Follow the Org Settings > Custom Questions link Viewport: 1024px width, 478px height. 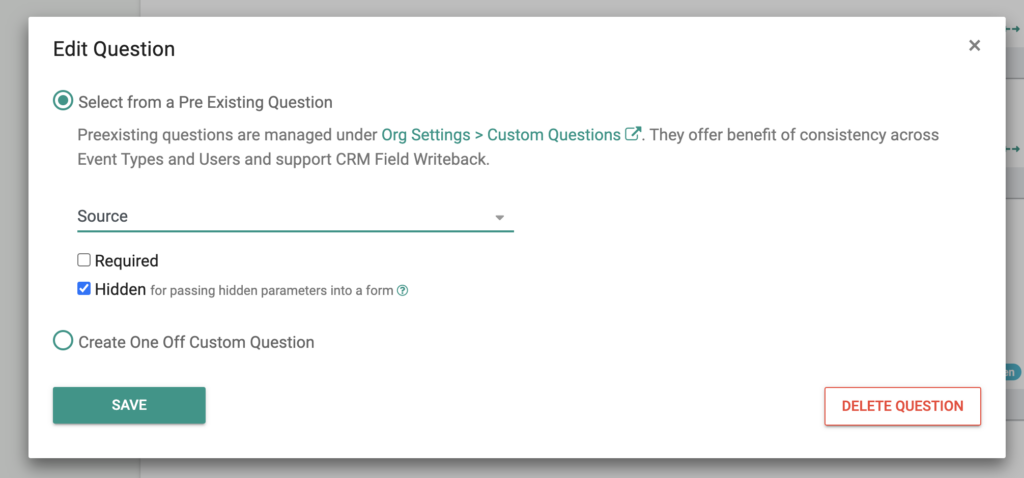[x=501, y=135]
